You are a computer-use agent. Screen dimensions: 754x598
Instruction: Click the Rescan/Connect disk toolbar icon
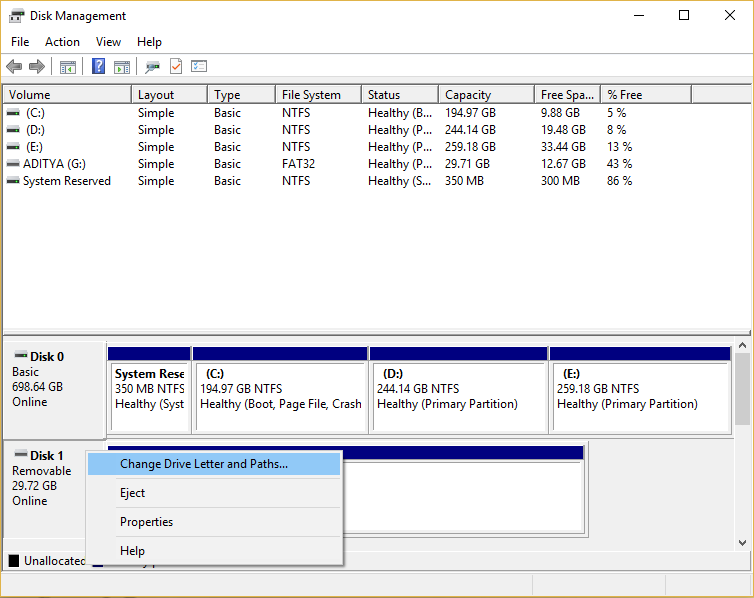(x=152, y=67)
